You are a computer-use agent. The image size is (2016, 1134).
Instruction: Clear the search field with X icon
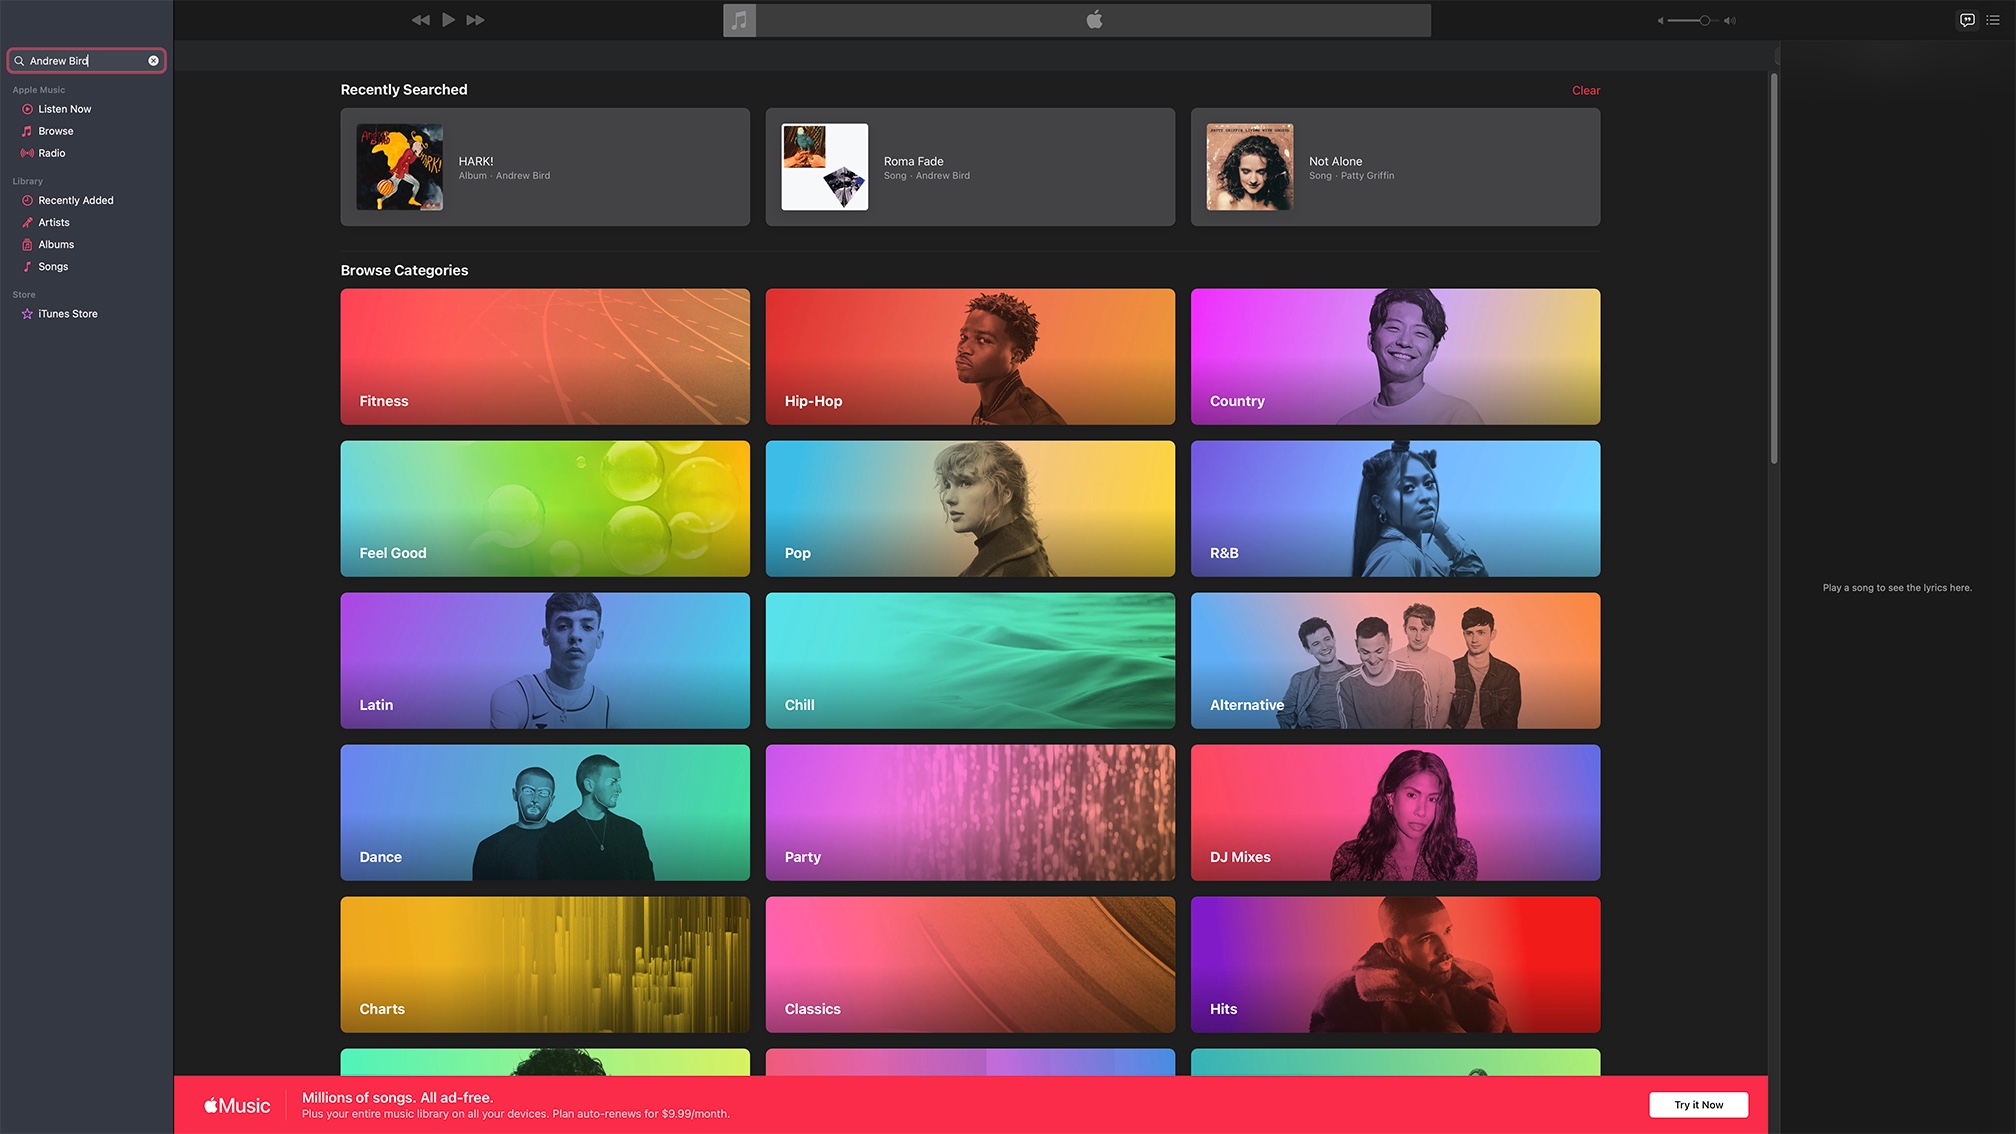pyautogui.click(x=153, y=61)
